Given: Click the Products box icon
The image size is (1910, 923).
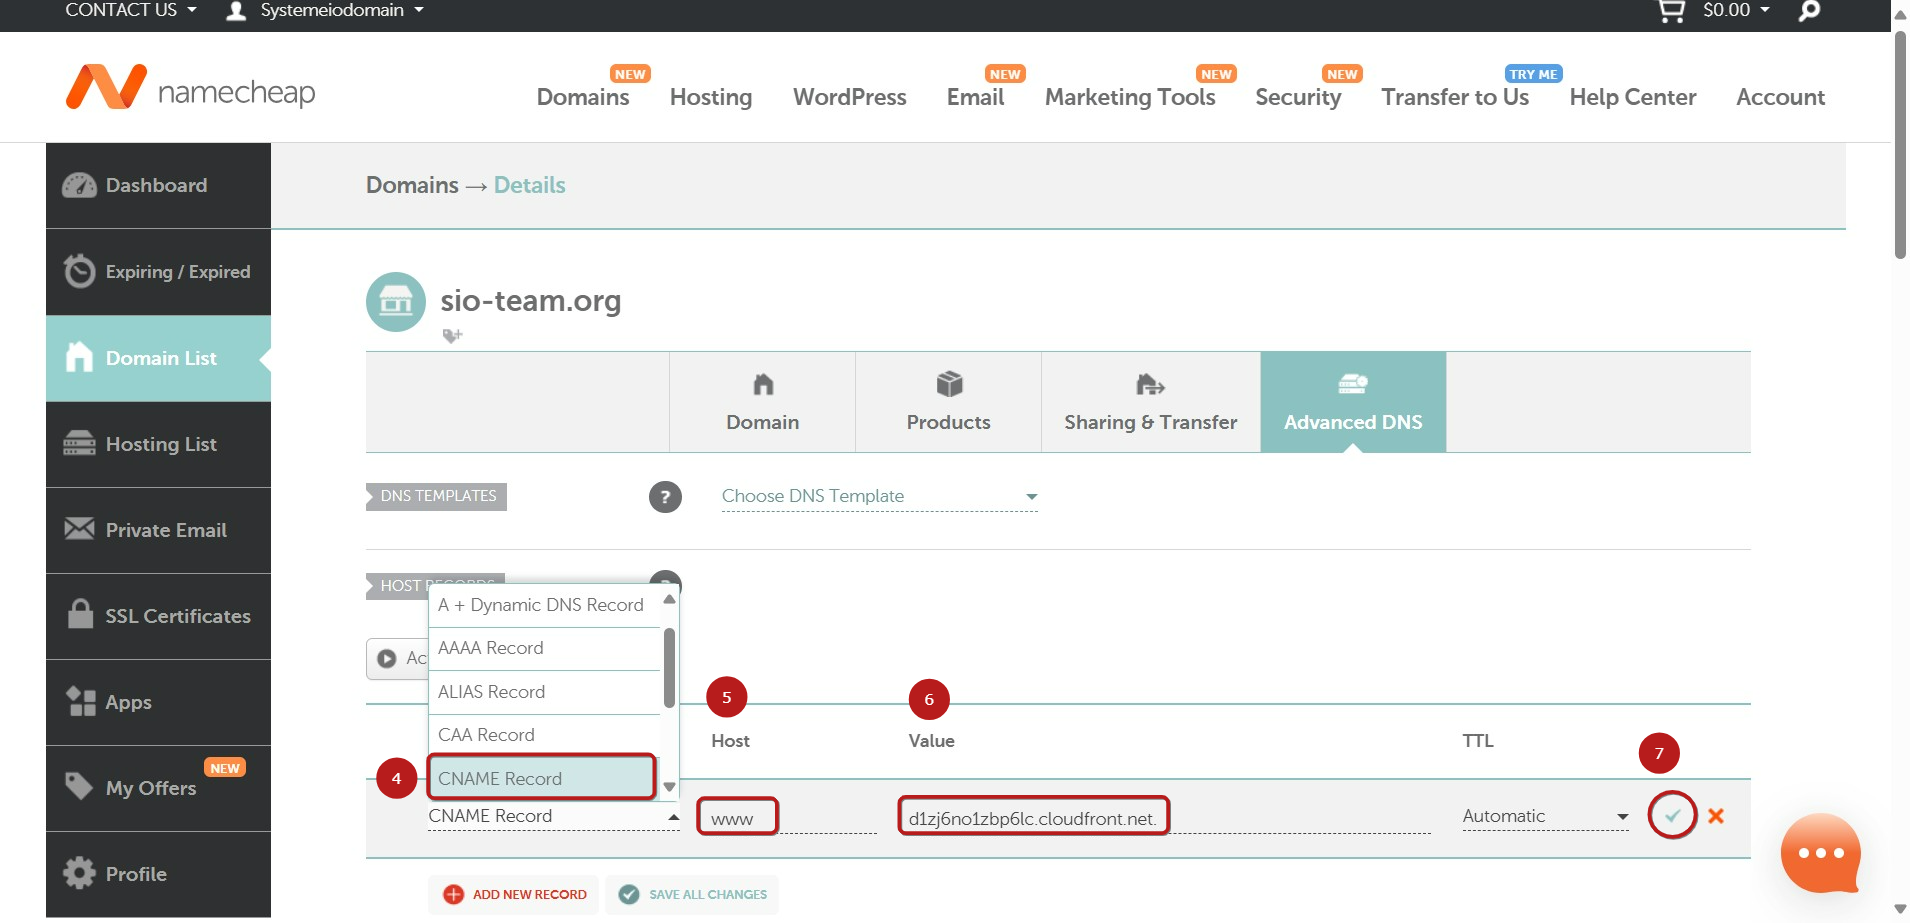Looking at the screenshot, I should pyautogui.click(x=949, y=384).
